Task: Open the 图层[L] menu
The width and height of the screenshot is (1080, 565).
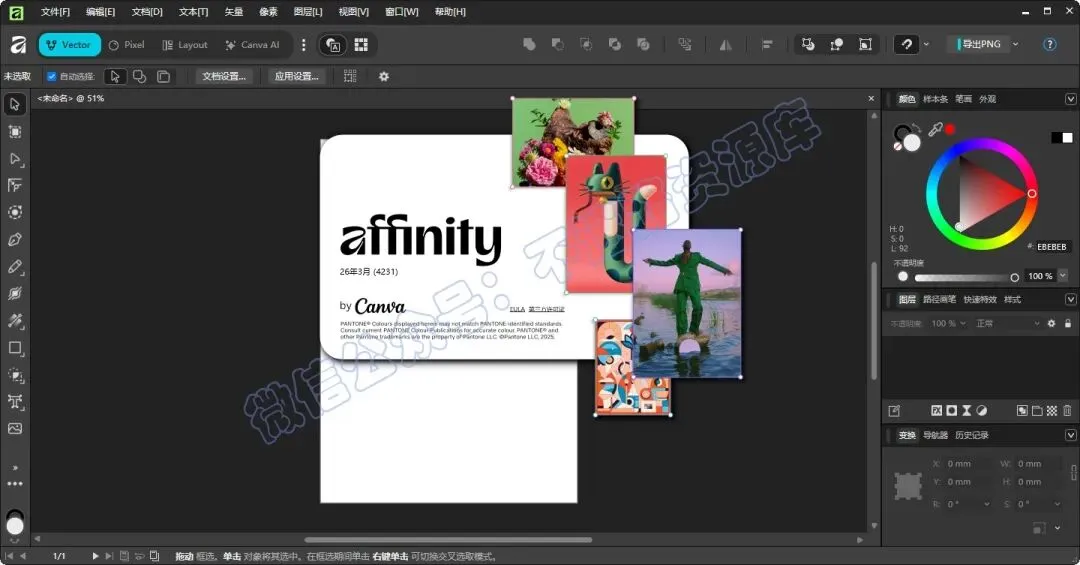Action: pos(308,12)
